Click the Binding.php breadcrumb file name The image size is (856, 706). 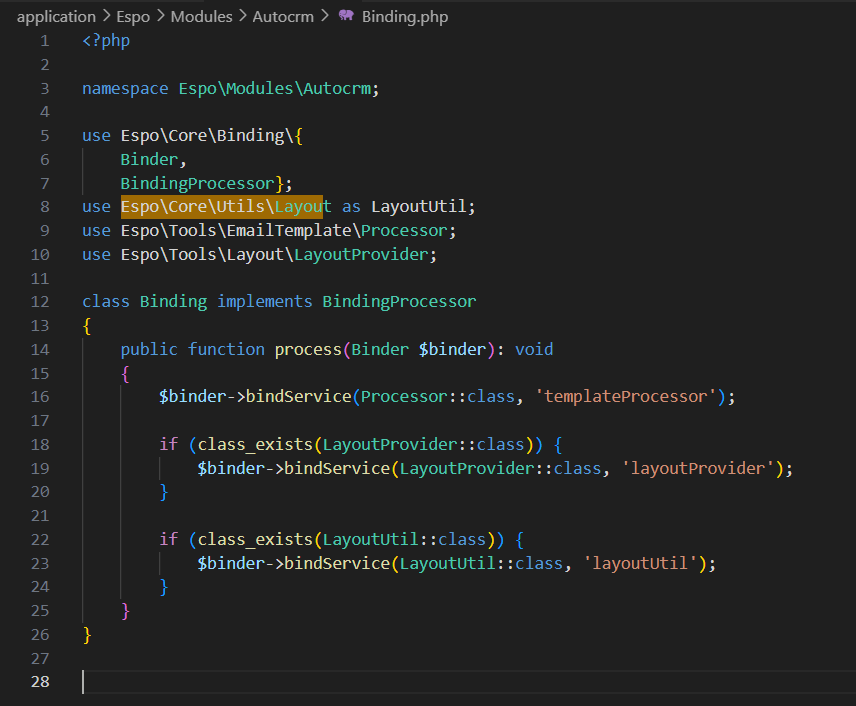(x=405, y=16)
